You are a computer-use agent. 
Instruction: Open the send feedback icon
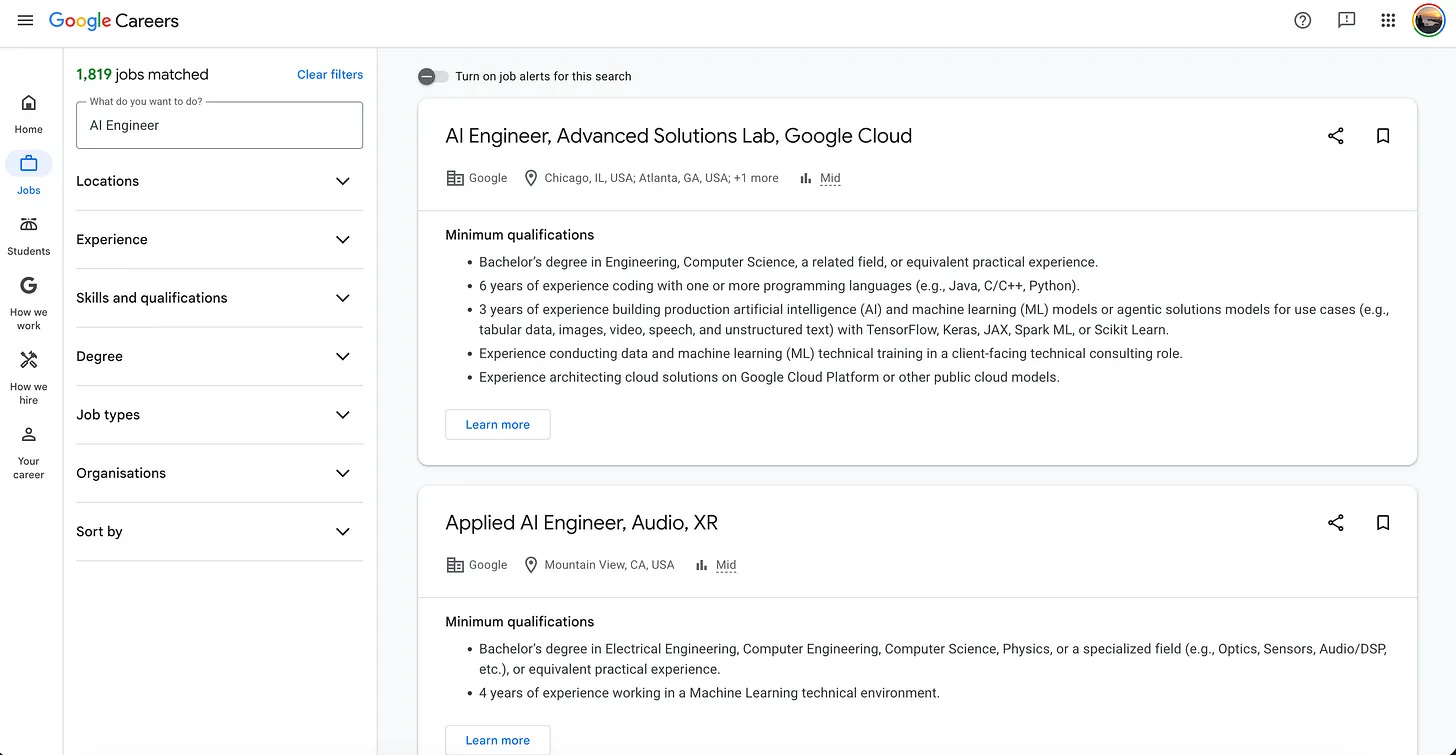(x=1346, y=21)
